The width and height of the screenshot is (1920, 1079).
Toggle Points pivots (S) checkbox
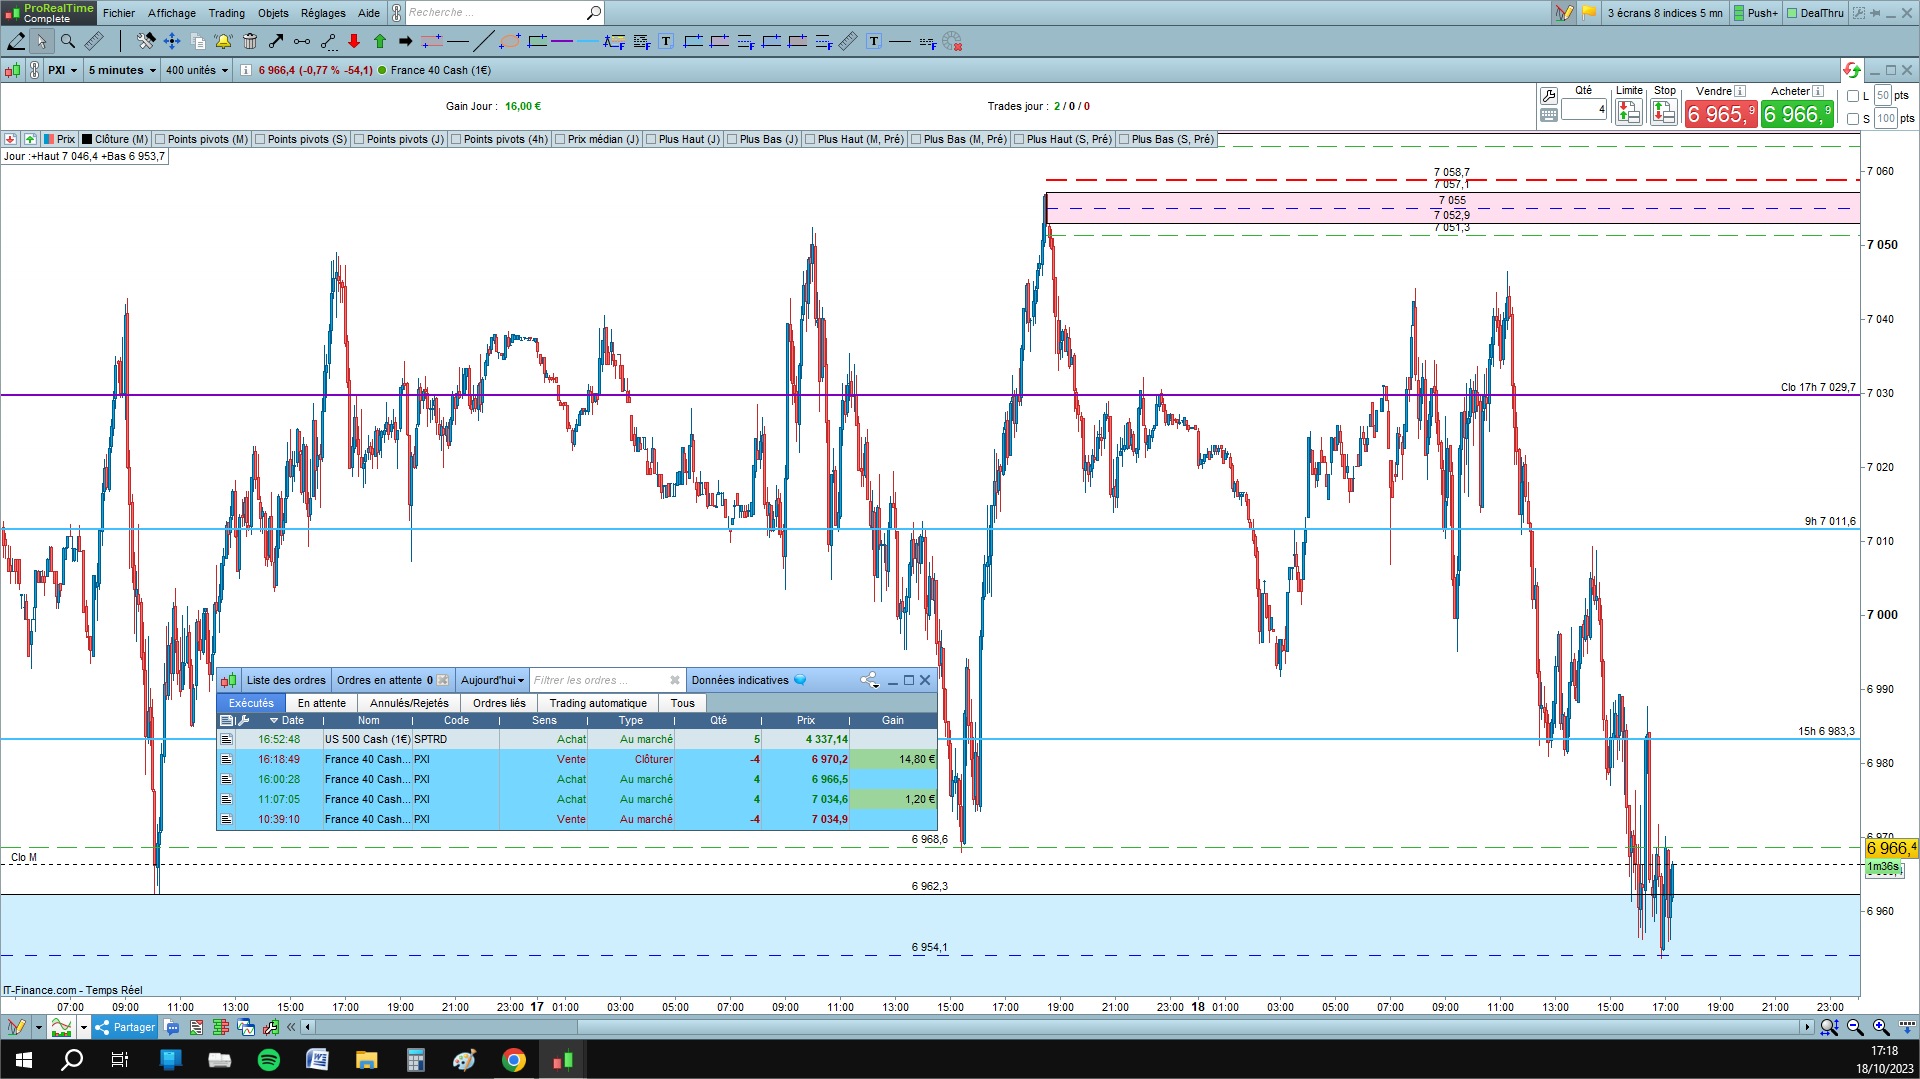pyautogui.click(x=260, y=139)
